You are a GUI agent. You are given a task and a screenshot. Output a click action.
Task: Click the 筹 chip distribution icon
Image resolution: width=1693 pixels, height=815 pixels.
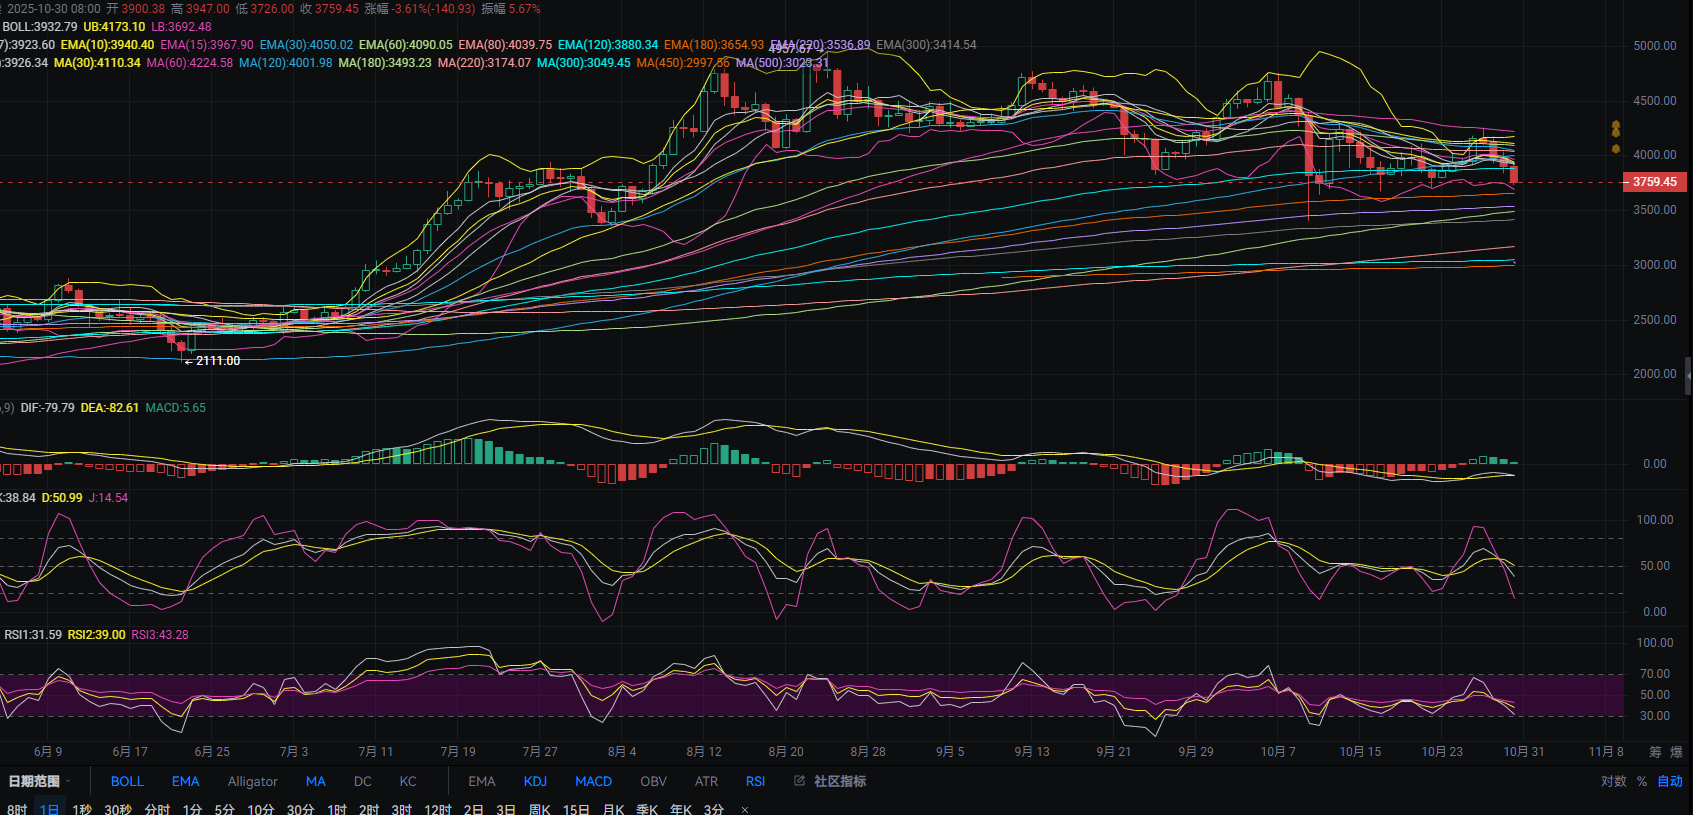point(1655,752)
